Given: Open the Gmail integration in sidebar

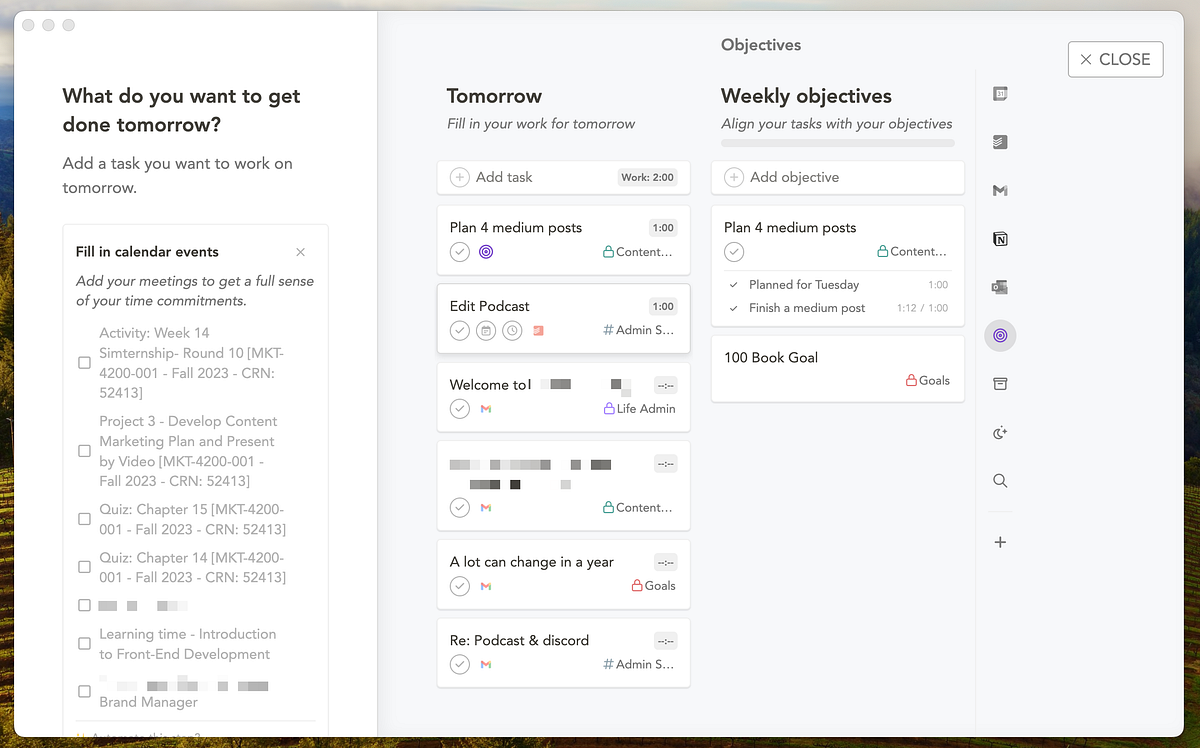Looking at the screenshot, I should (x=1000, y=190).
